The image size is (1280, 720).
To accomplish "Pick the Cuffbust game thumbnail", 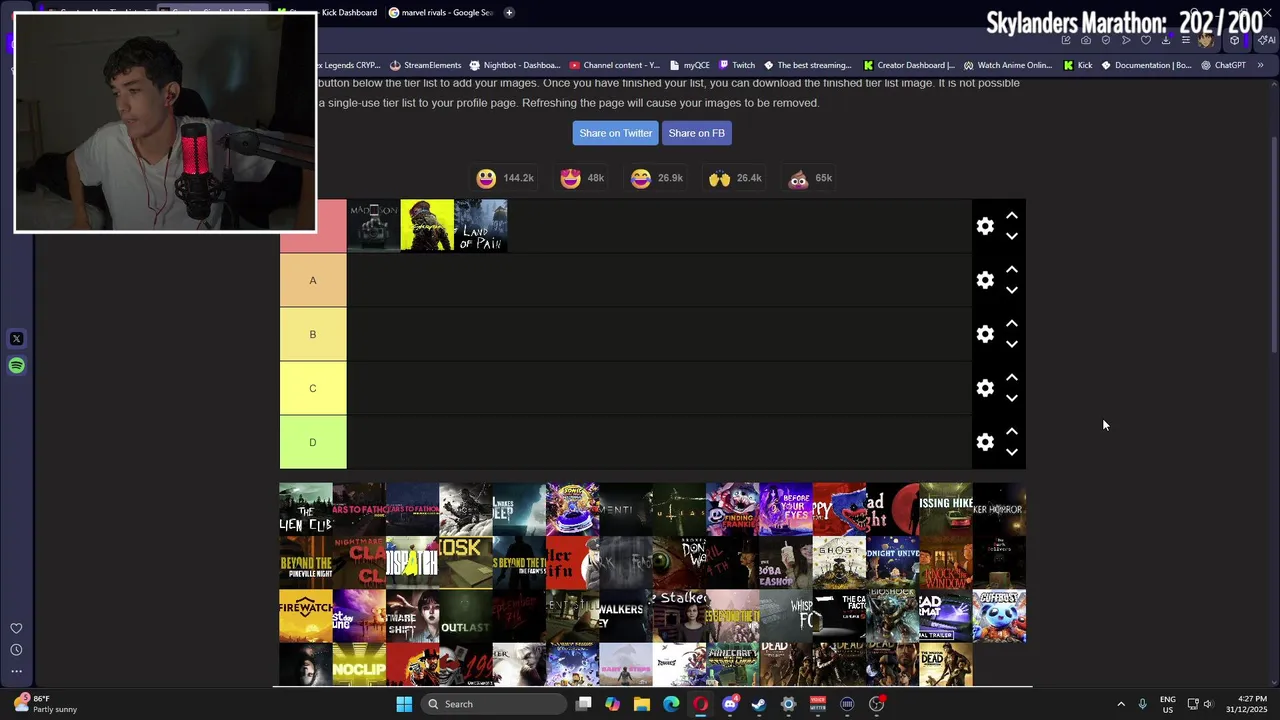I will tap(999, 616).
